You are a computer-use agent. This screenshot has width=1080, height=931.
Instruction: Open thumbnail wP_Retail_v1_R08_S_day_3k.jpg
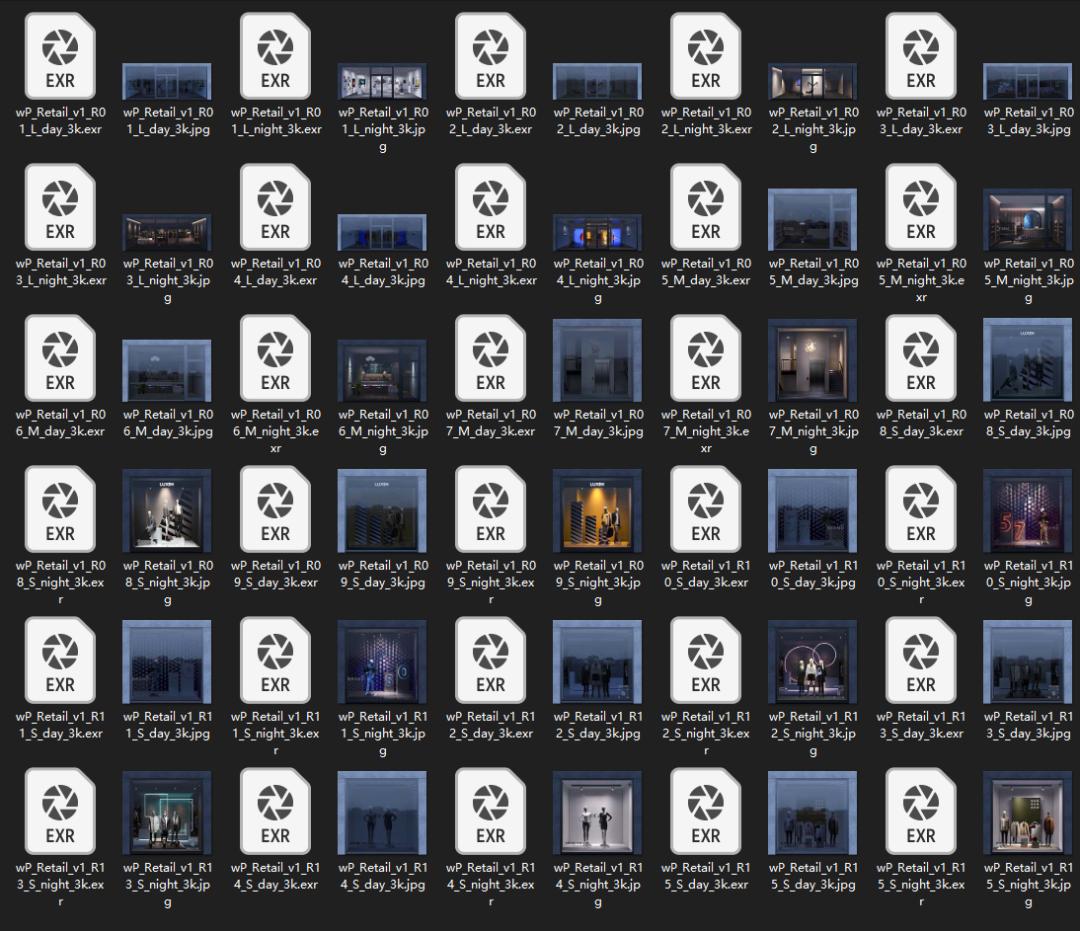(1028, 360)
